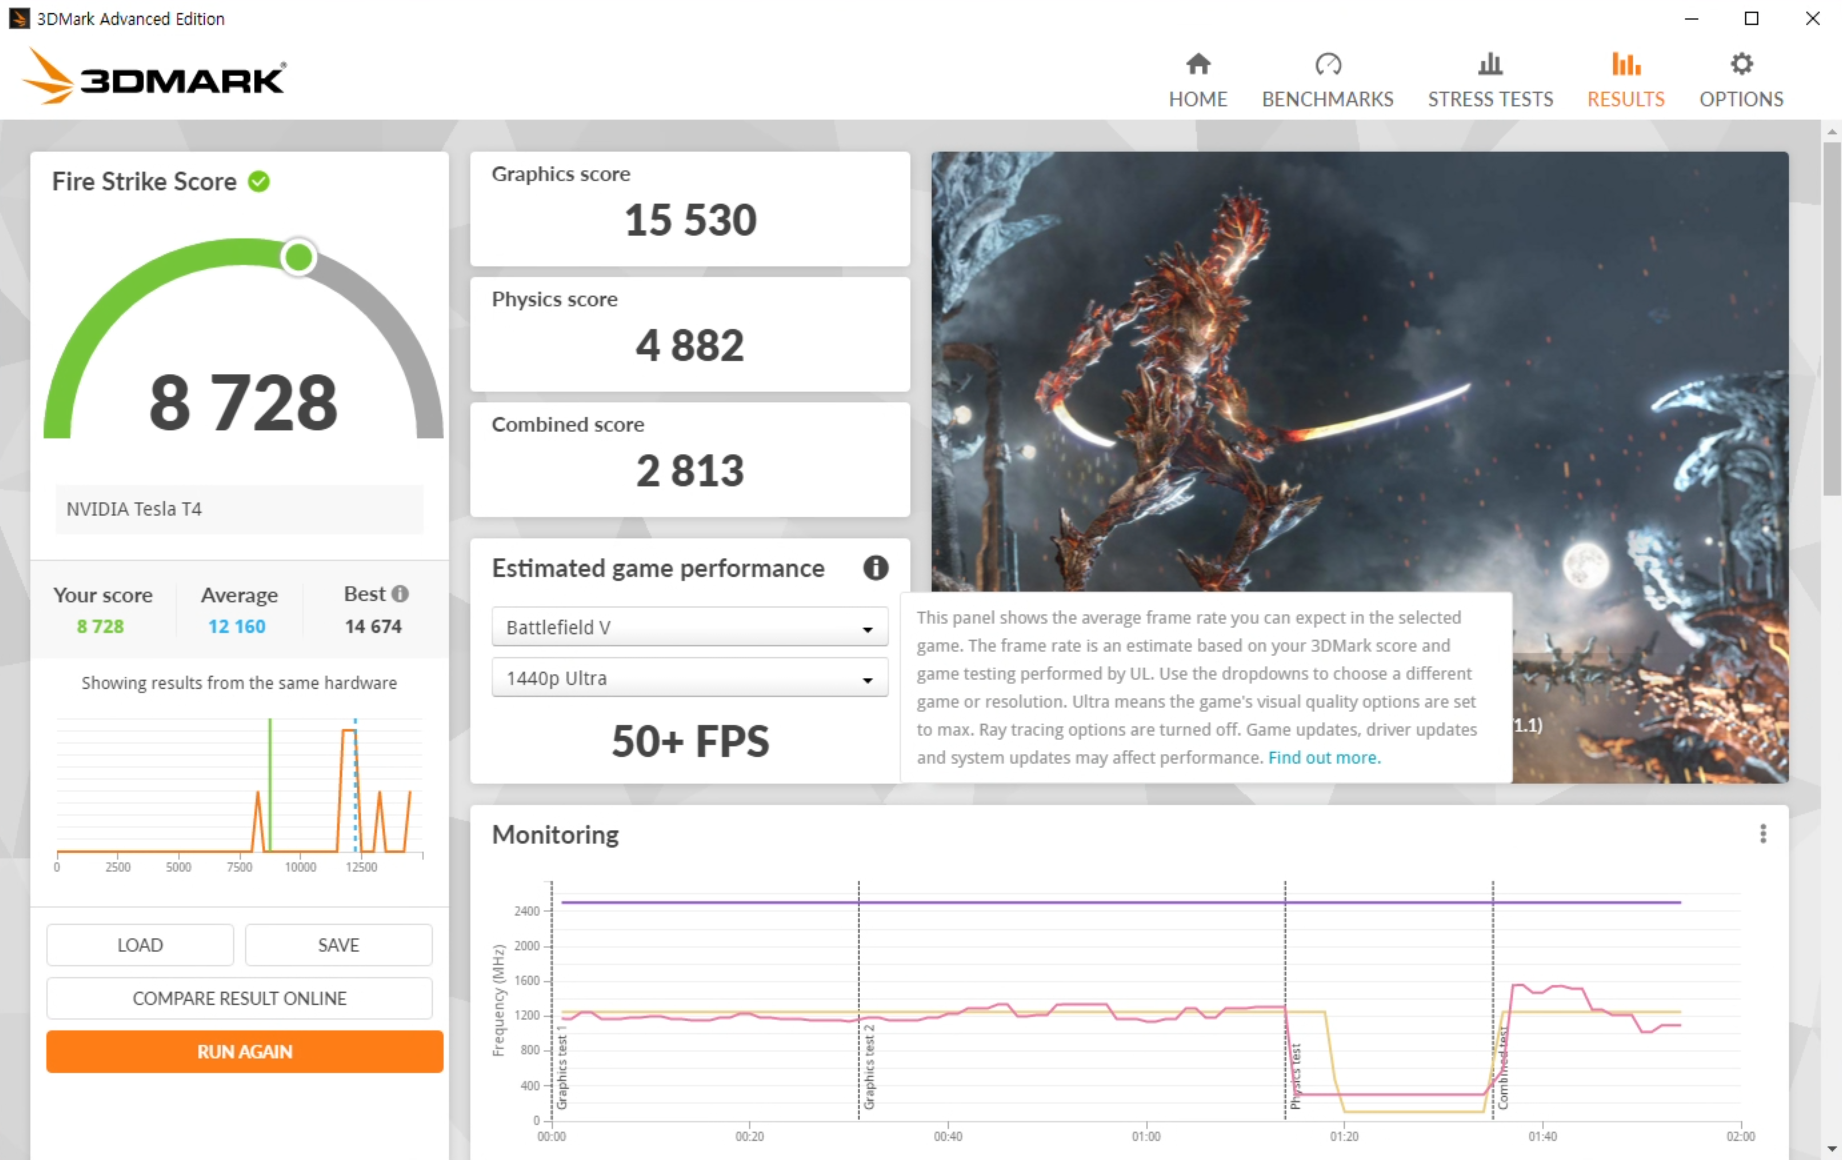Click 'Showing results from the same hardware' text

pos(239,683)
